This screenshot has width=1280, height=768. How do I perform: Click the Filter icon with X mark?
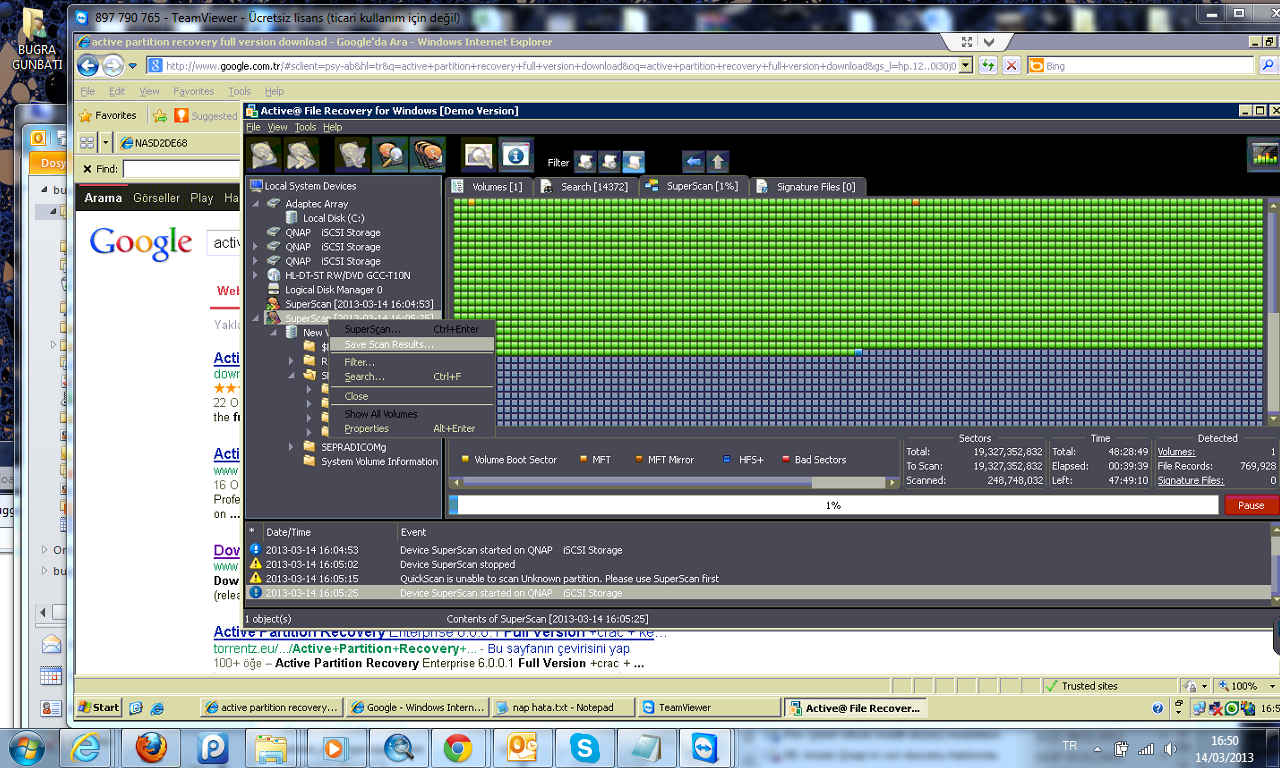click(609, 162)
